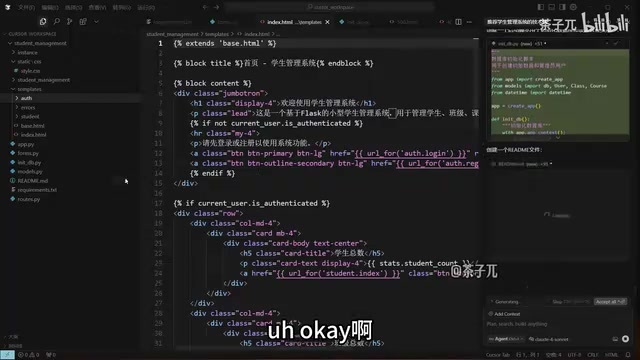Navigate back with the left arrow

click(x=205, y=7)
